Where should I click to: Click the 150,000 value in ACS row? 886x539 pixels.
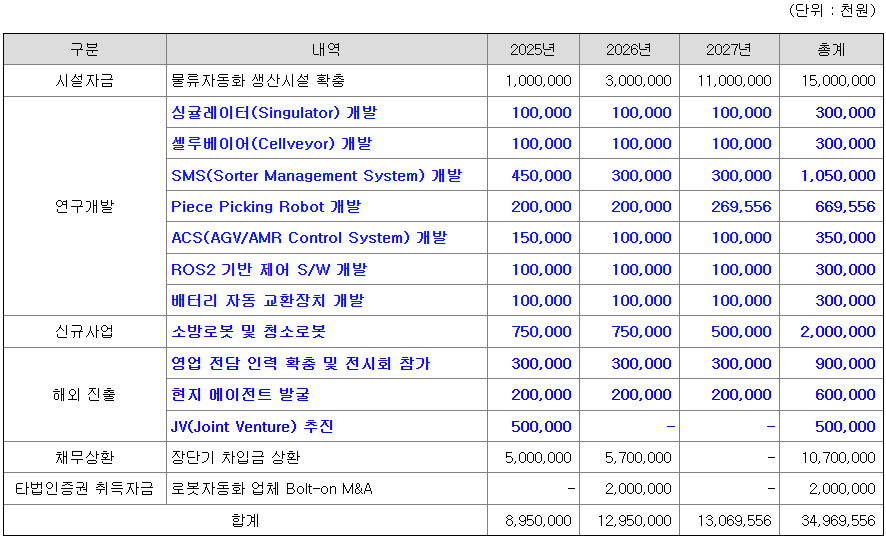[541, 237]
